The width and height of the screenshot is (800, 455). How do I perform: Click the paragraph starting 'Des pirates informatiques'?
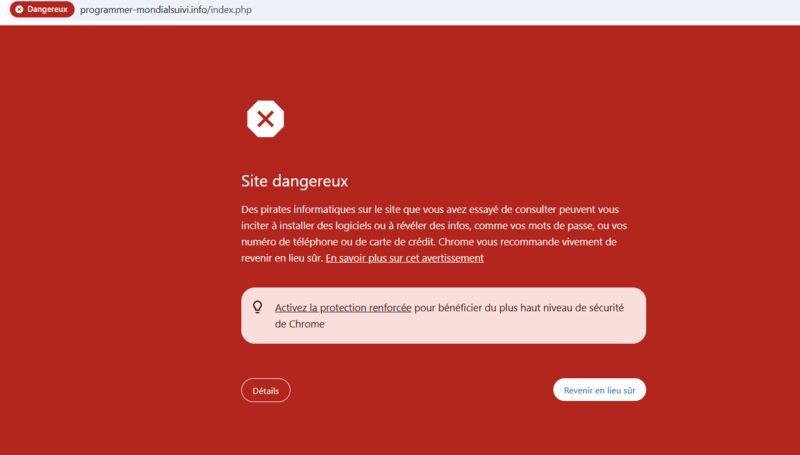[434, 234]
